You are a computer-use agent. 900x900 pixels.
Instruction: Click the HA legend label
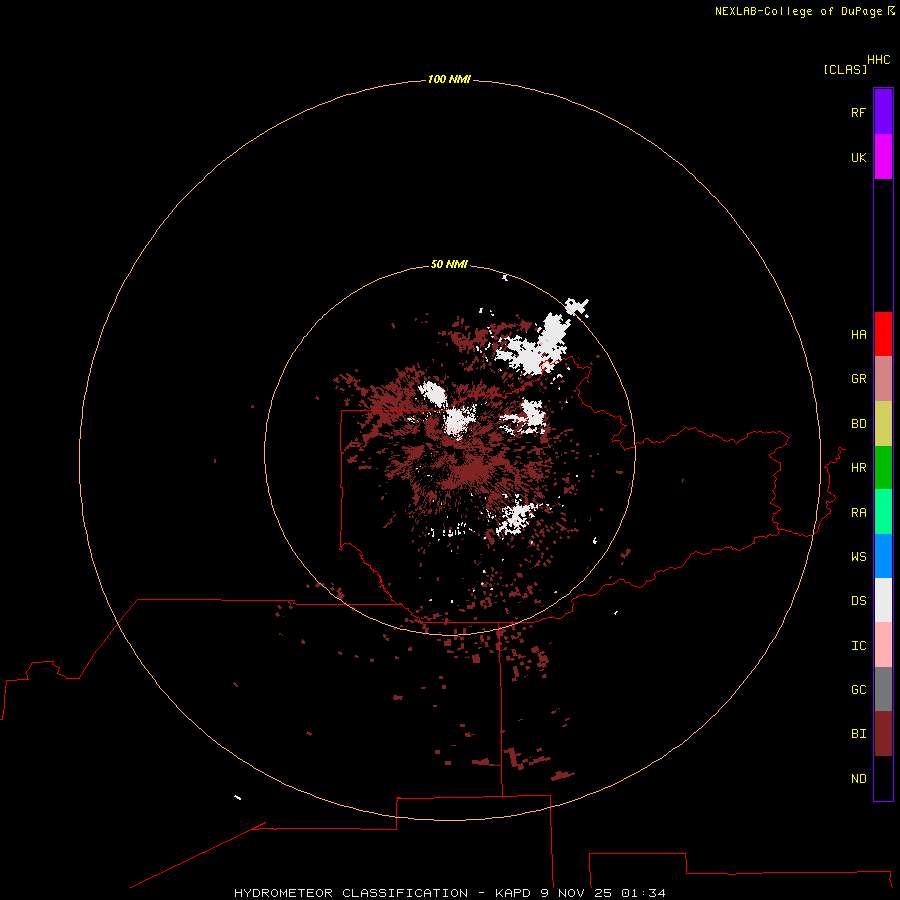coord(858,335)
